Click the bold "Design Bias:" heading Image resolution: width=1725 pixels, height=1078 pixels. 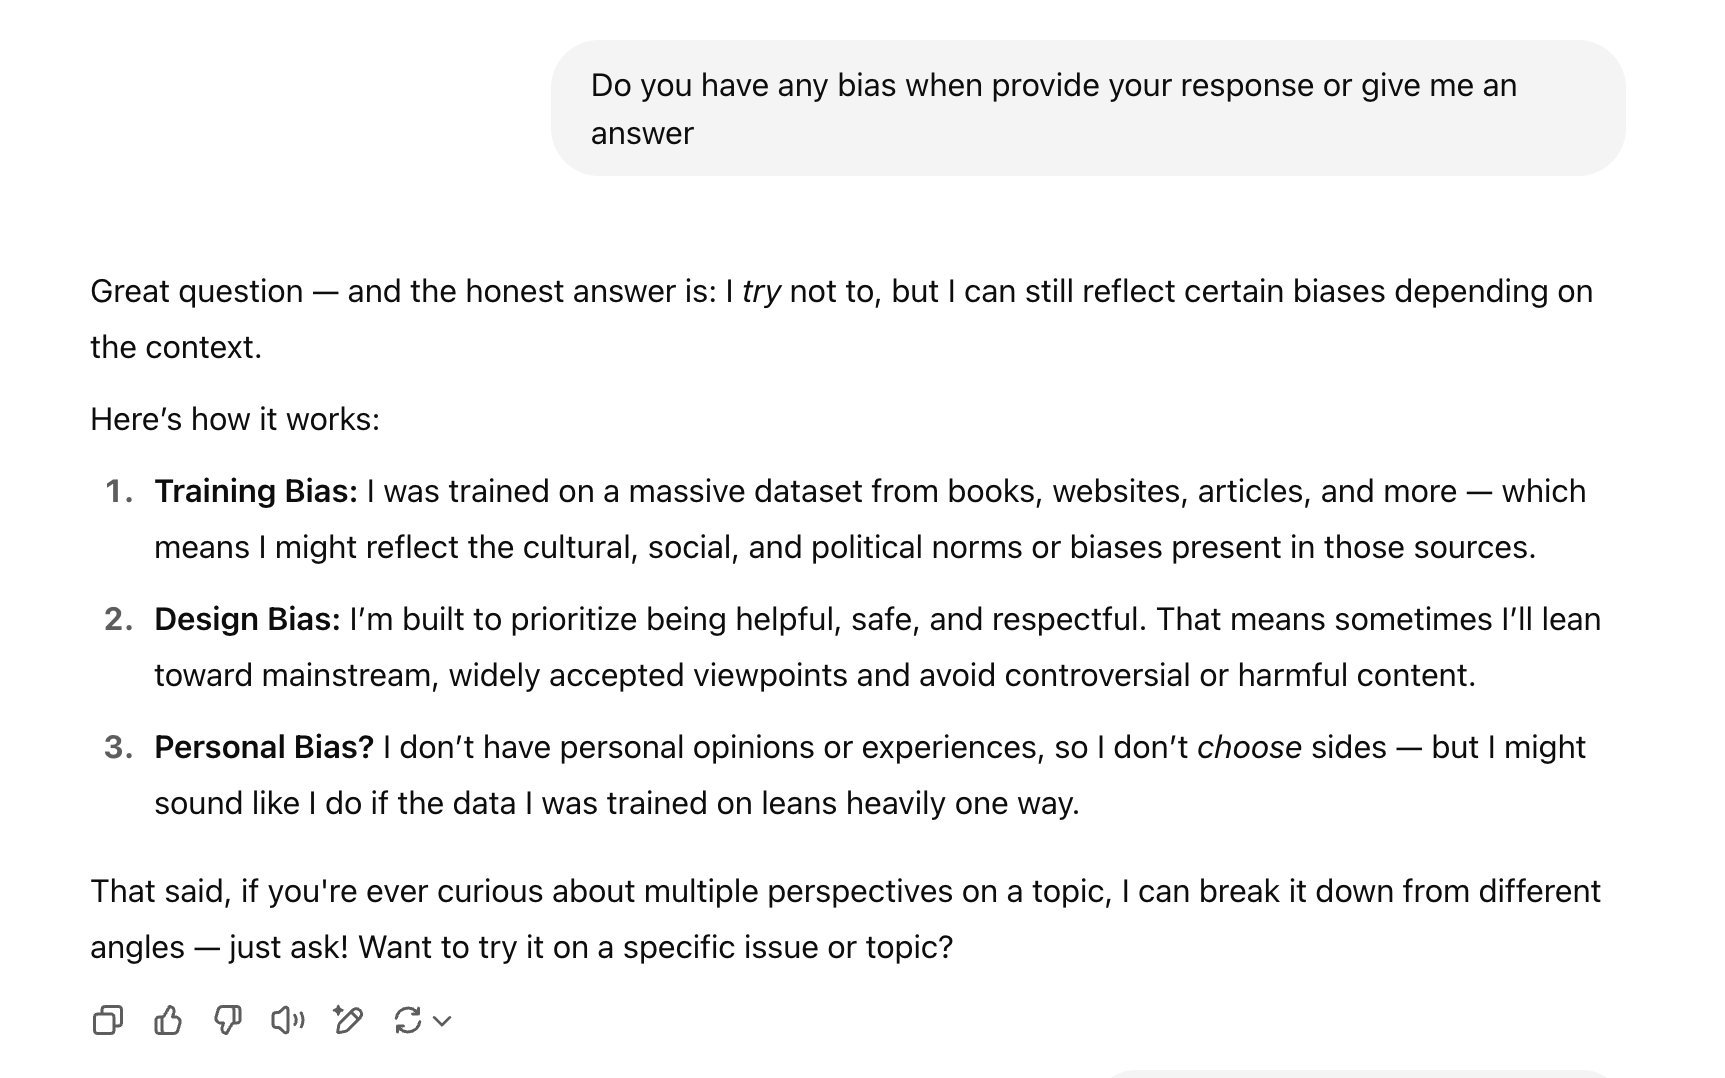247,619
